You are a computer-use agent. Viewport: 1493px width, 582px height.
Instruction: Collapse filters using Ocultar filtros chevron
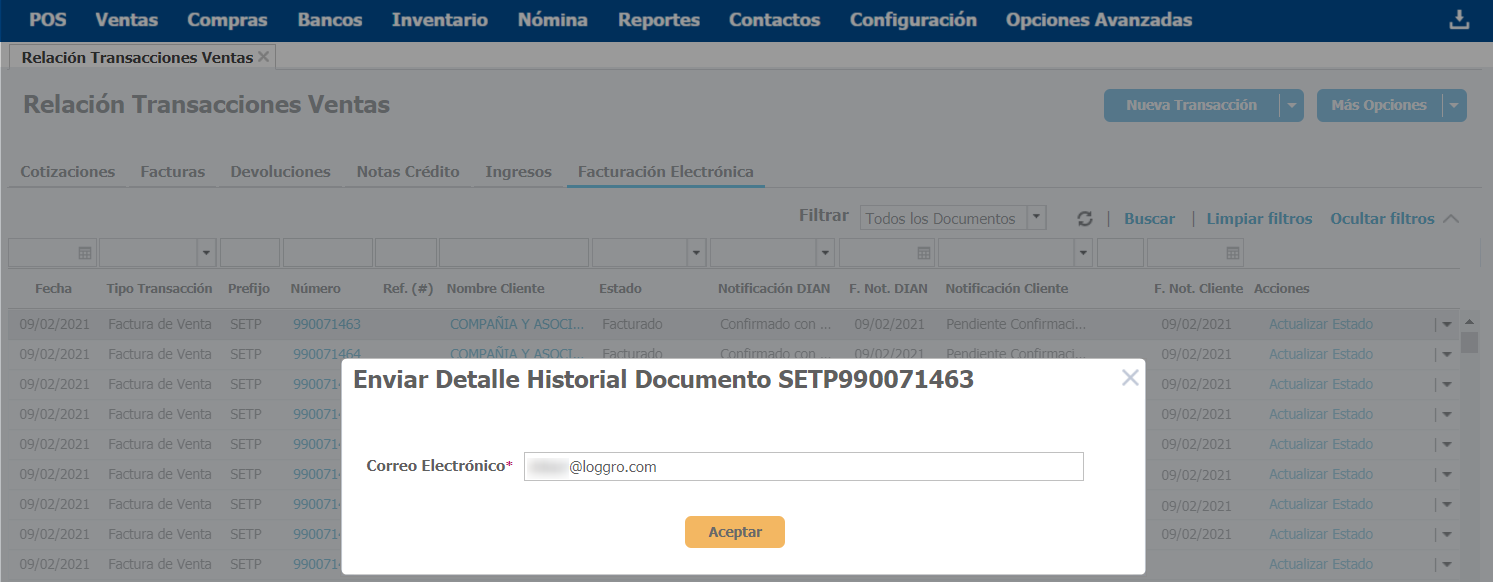click(1451, 218)
